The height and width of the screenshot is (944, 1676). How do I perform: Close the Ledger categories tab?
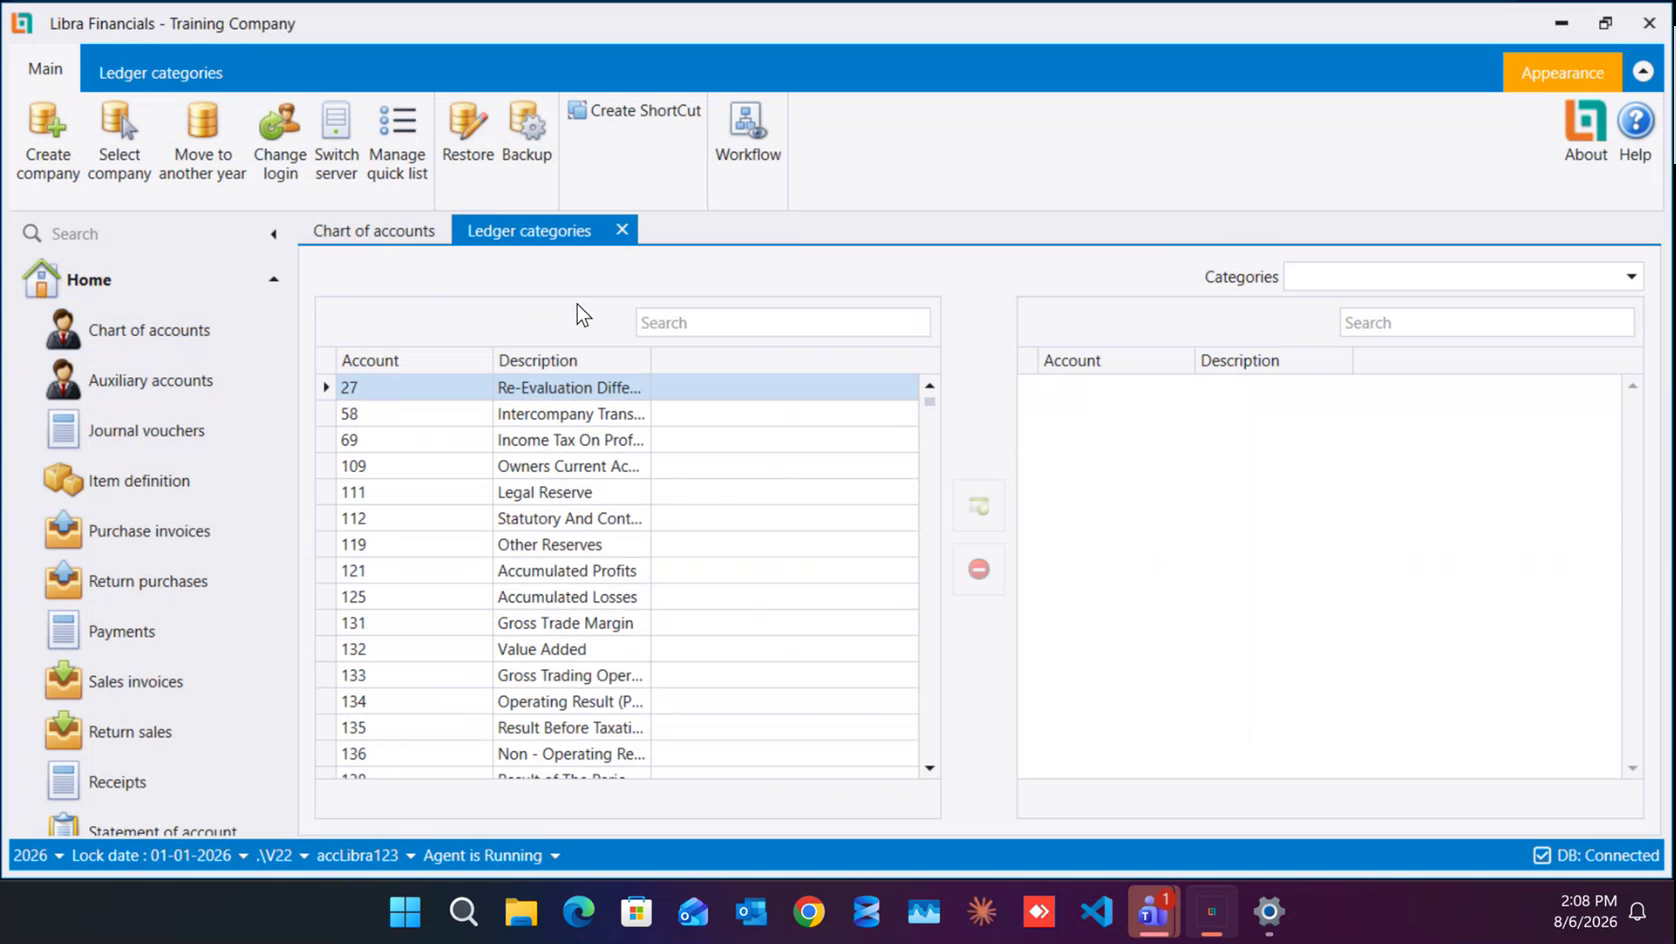[622, 230]
